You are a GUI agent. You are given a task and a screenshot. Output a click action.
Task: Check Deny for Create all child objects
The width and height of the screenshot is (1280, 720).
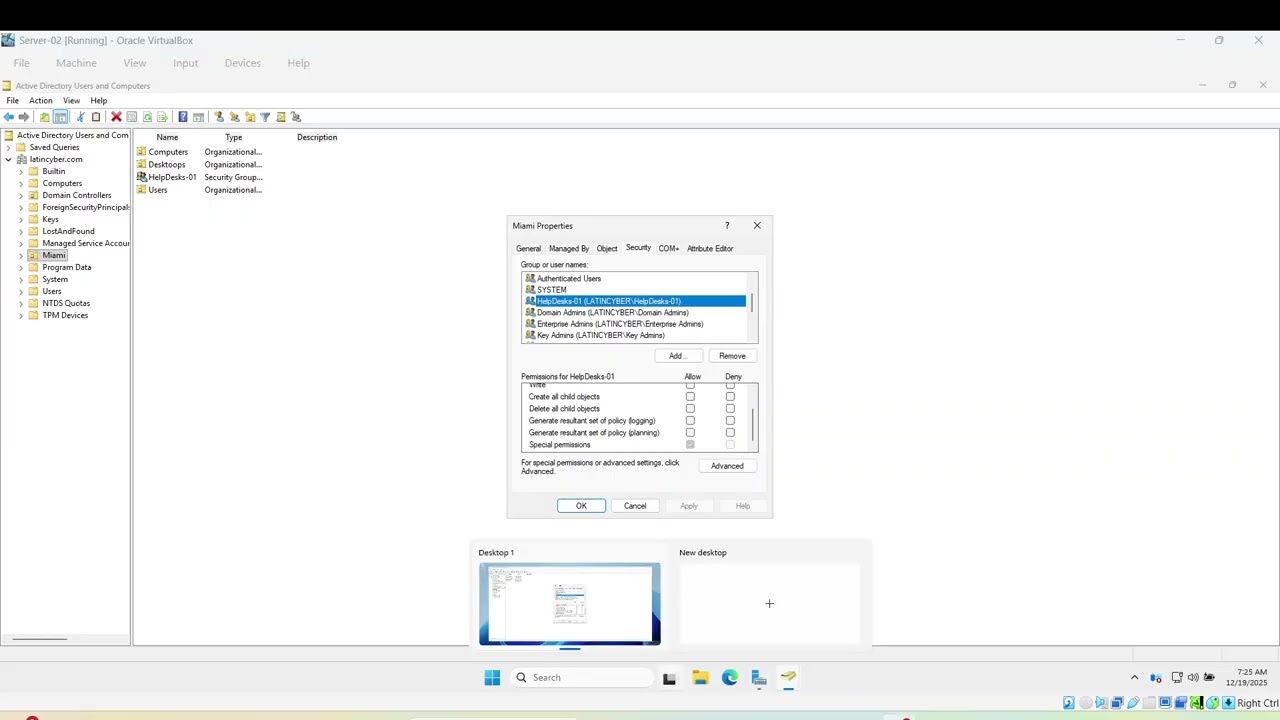[x=730, y=397]
